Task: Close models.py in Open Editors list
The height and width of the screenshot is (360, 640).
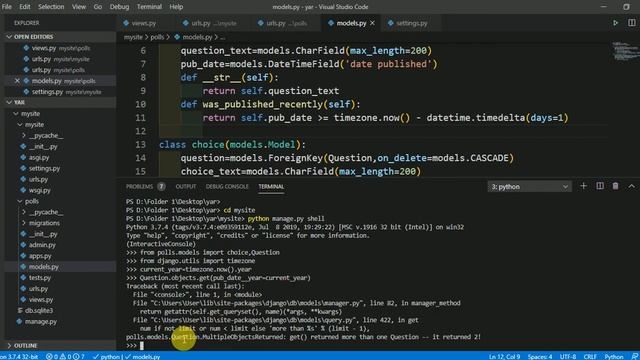Action: [17, 81]
